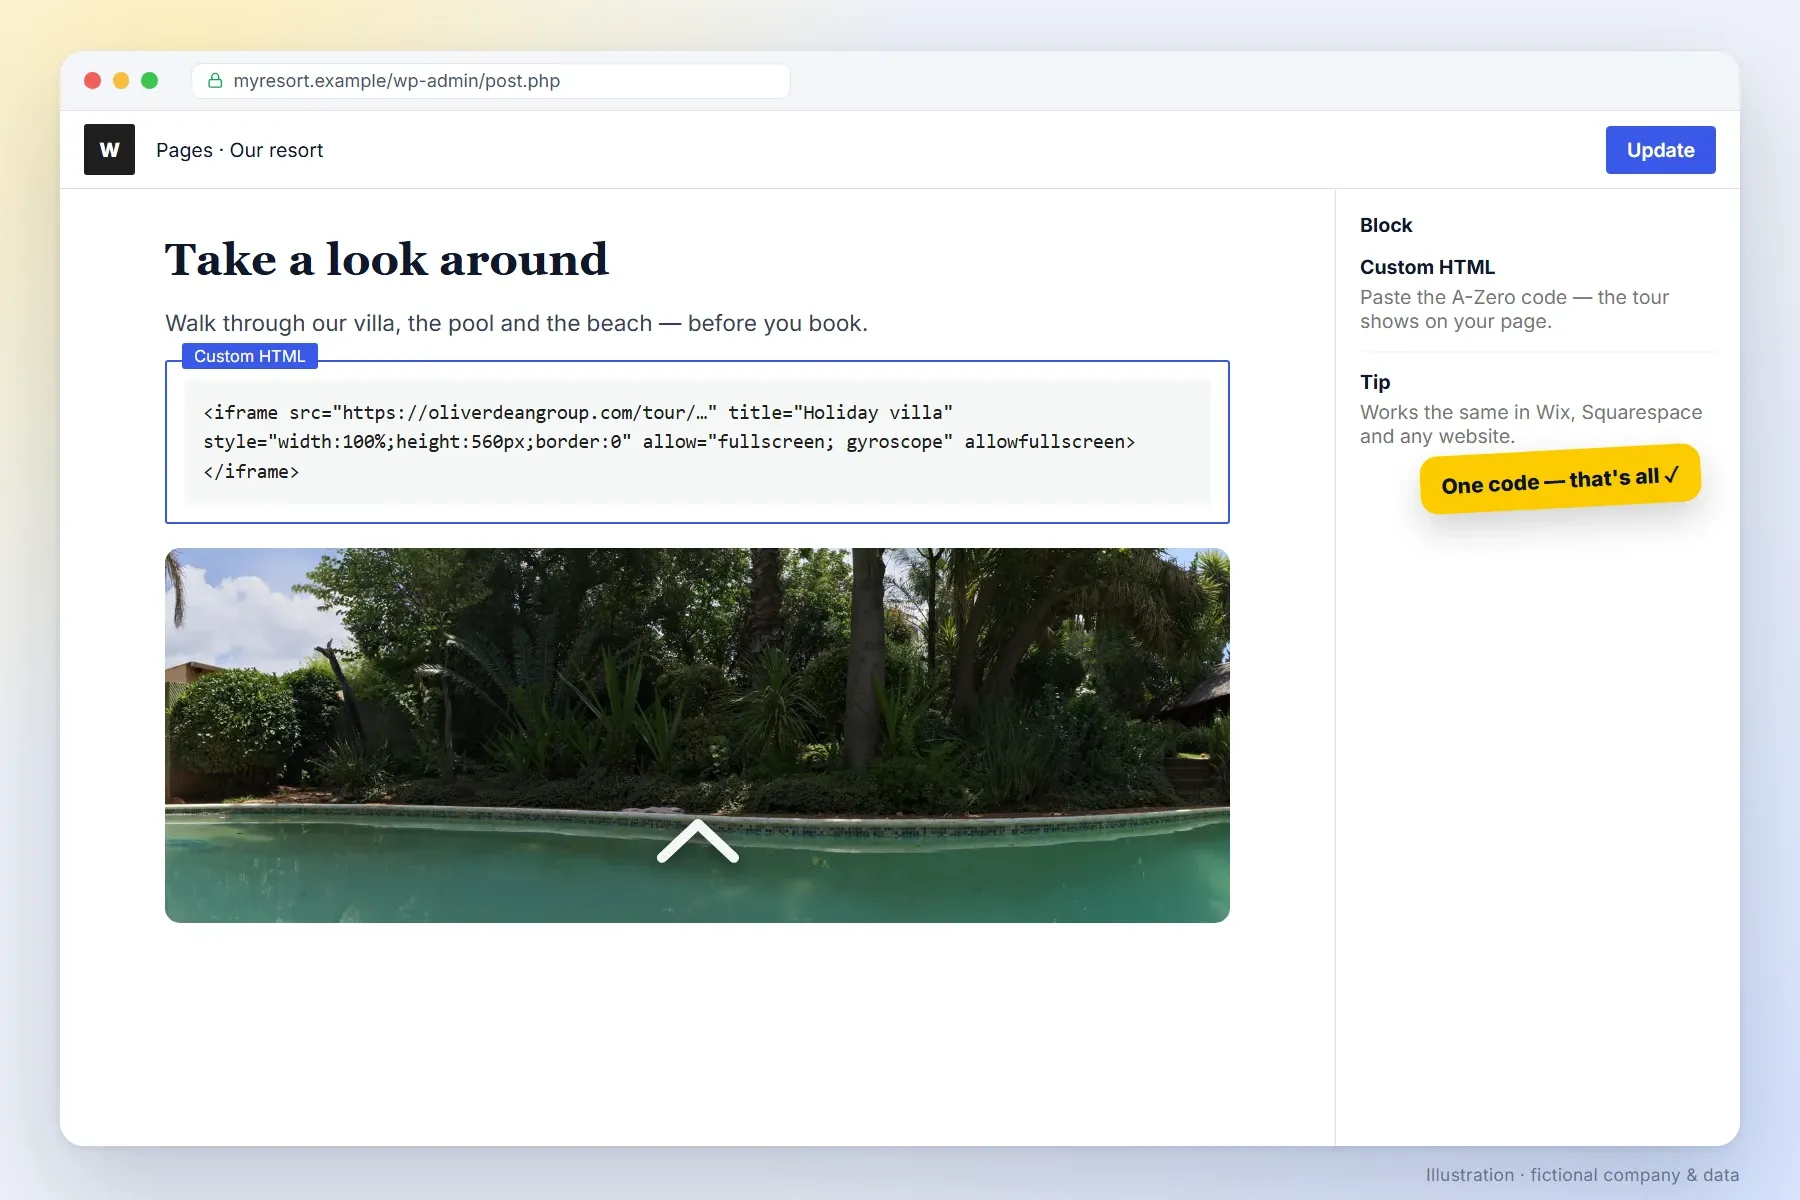
Task: Select the Custom HTML block label tag
Action: [249, 356]
